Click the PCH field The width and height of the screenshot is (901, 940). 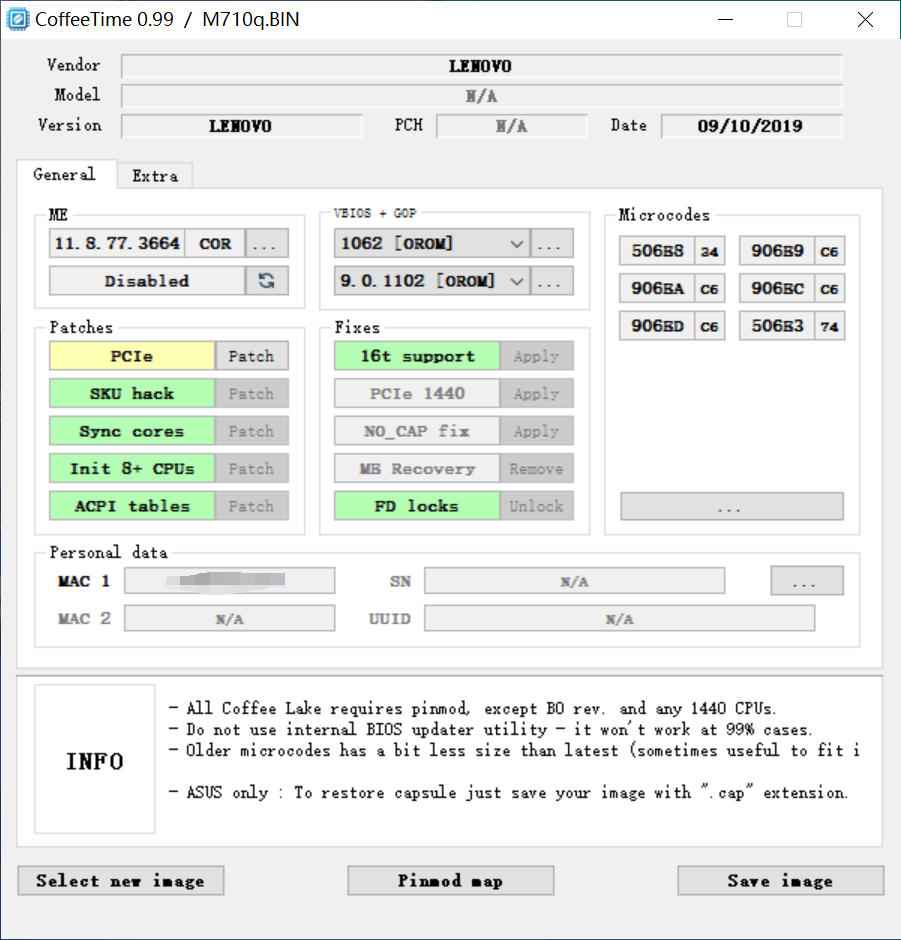[511, 126]
